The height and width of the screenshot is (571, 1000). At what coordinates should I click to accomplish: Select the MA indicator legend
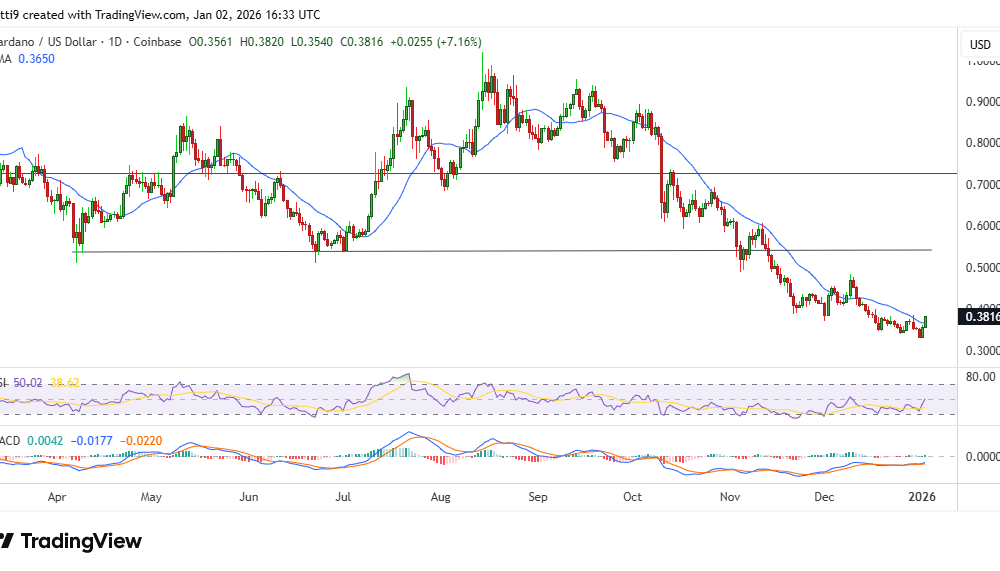[x=8, y=59]
